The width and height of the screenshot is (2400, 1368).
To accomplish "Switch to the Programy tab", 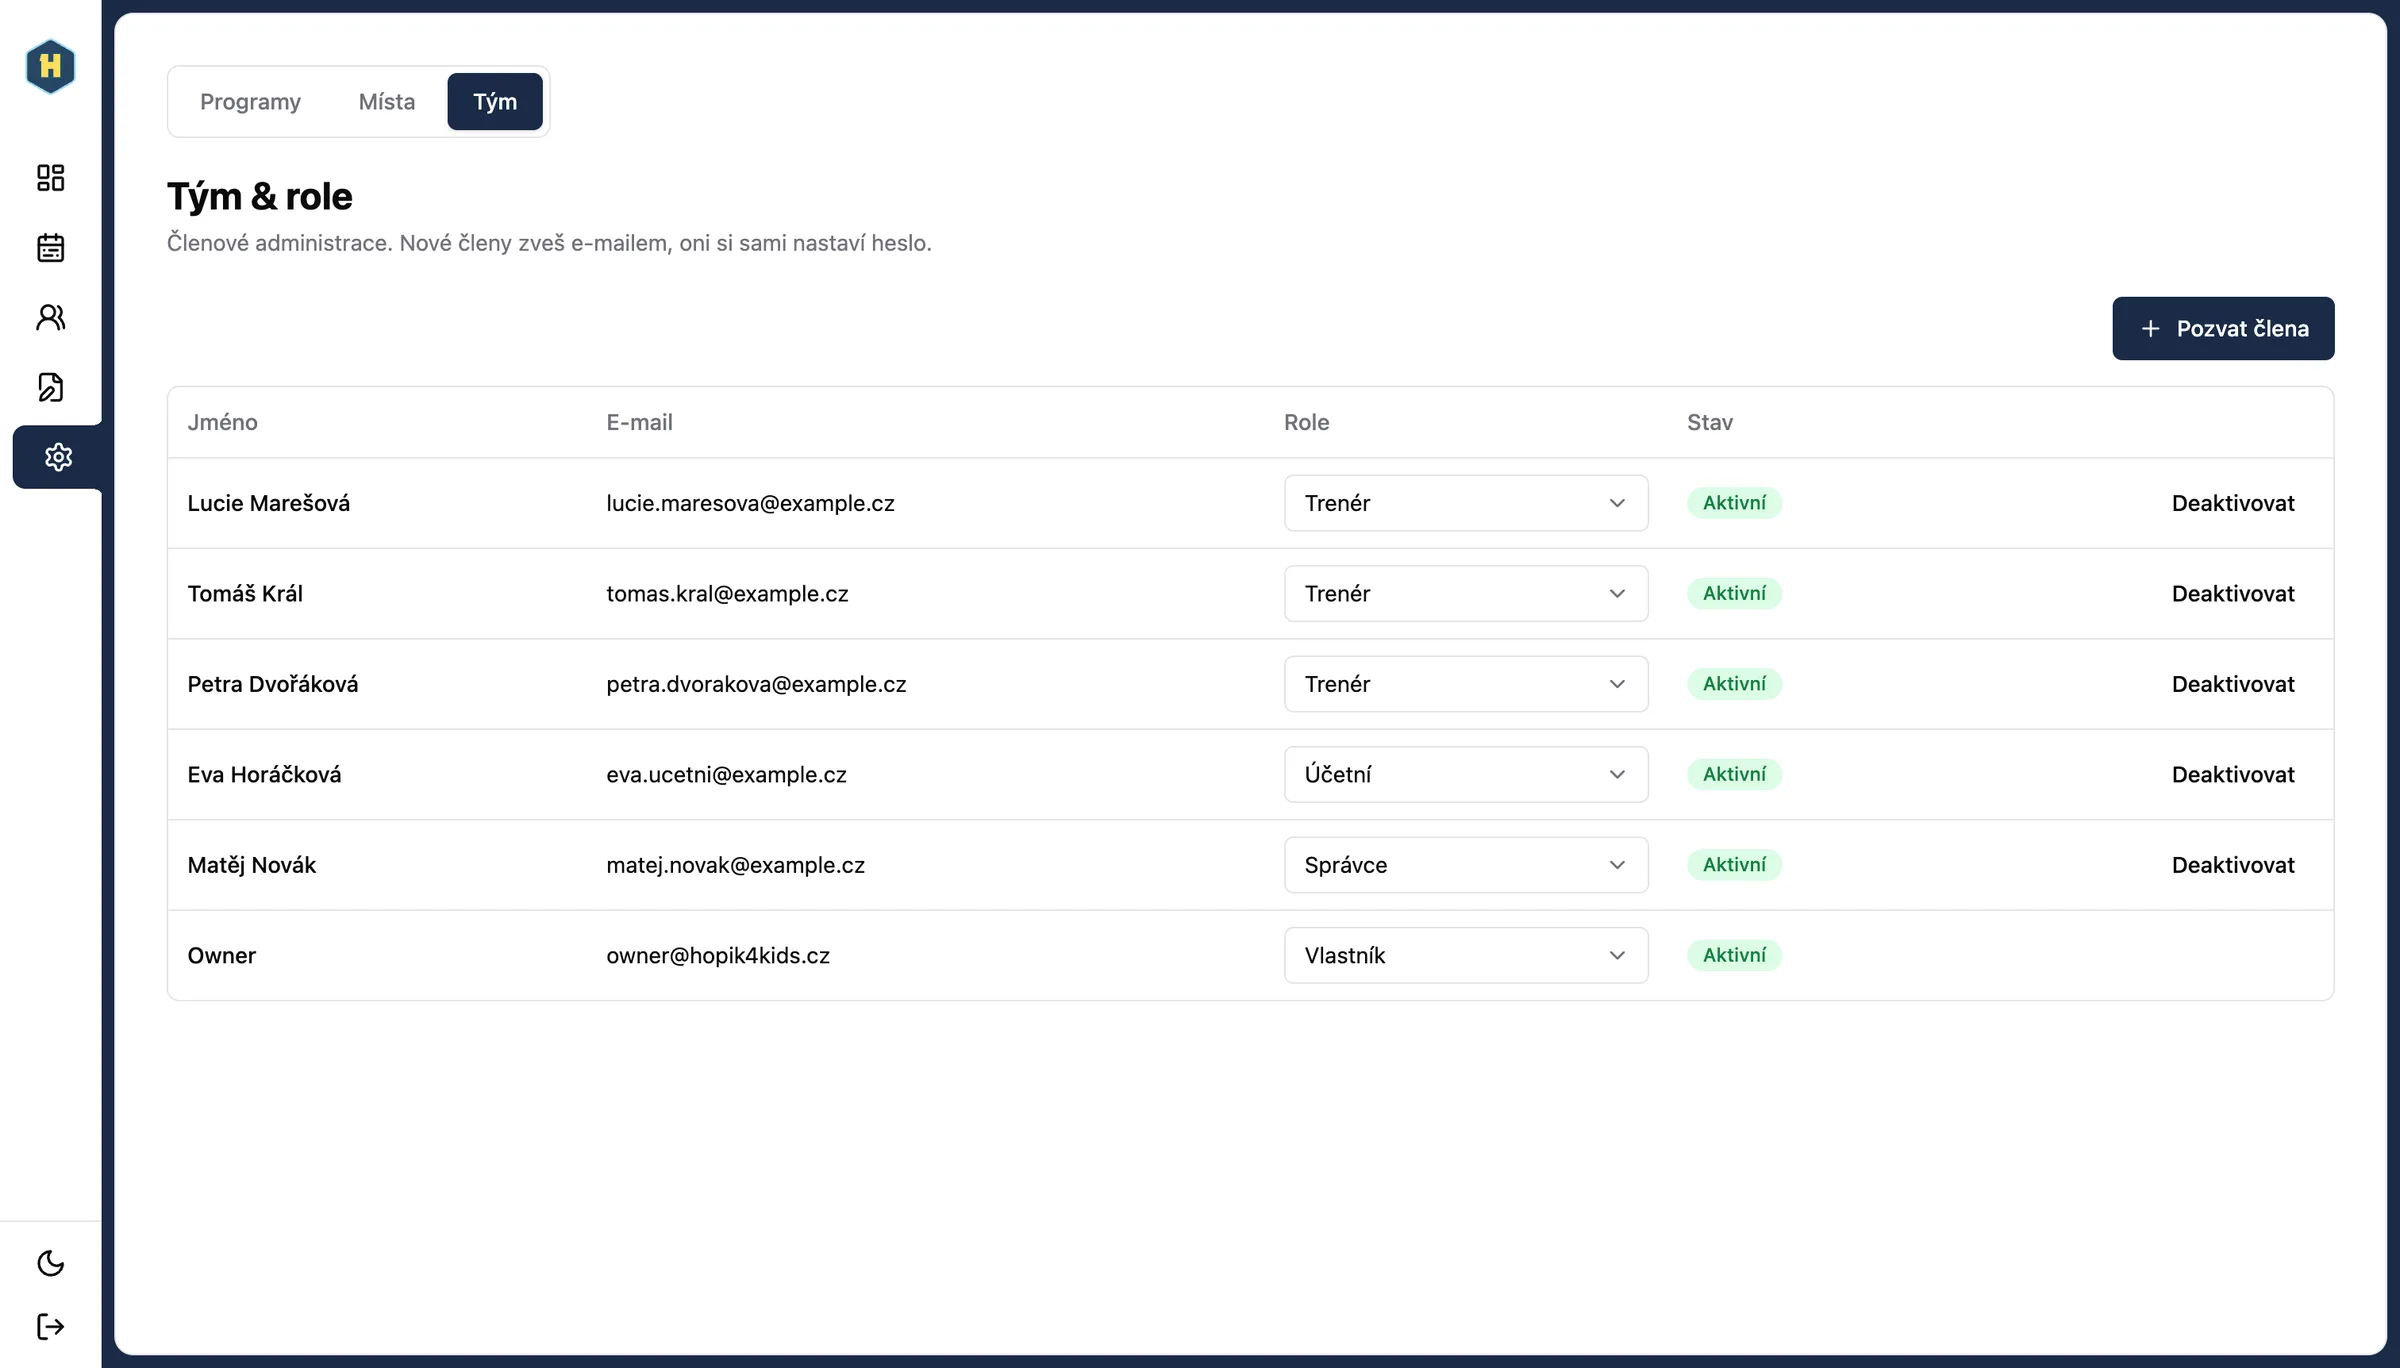I will coord(250,101).
